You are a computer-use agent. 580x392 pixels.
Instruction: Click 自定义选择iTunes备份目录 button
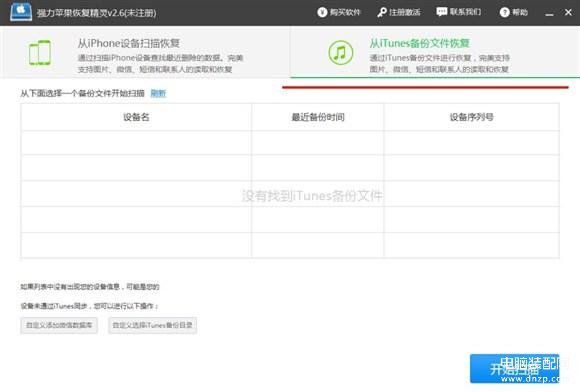(x=152, y=325)
